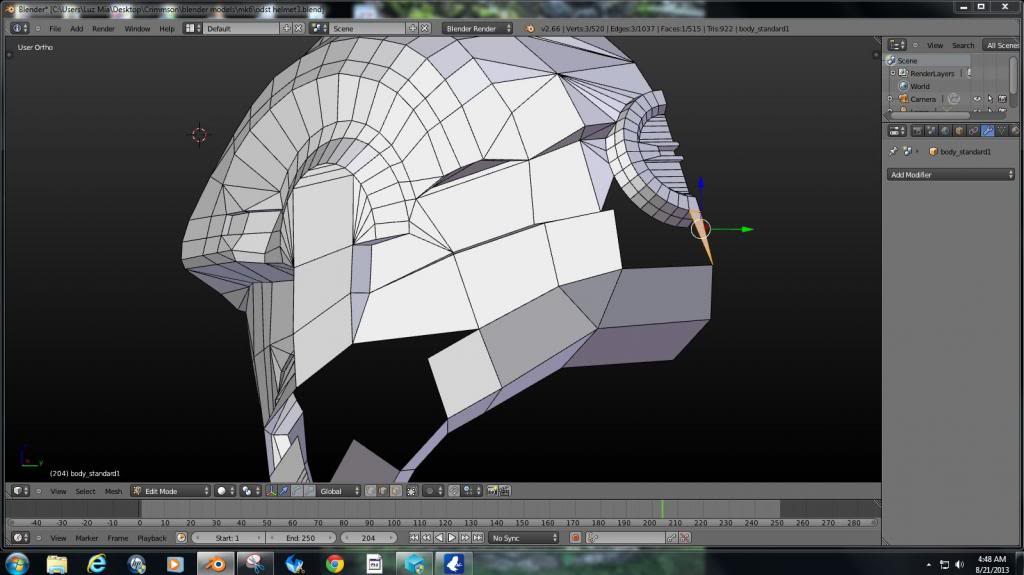Launch Blender from the Windows taskbar
This screenshot has width=1024, height=575.
215,563
